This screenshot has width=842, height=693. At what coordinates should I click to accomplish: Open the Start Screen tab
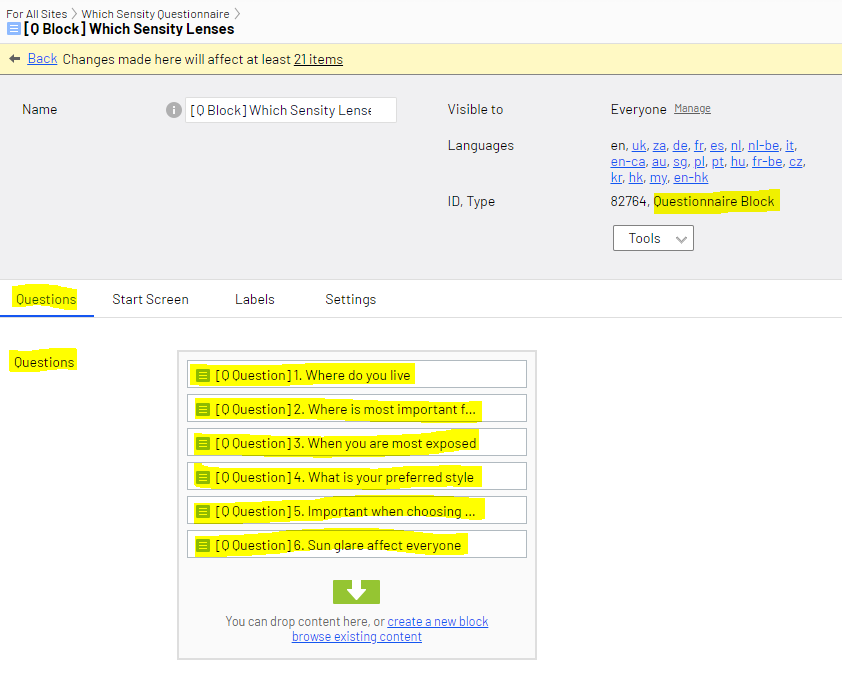coord(150,299)
